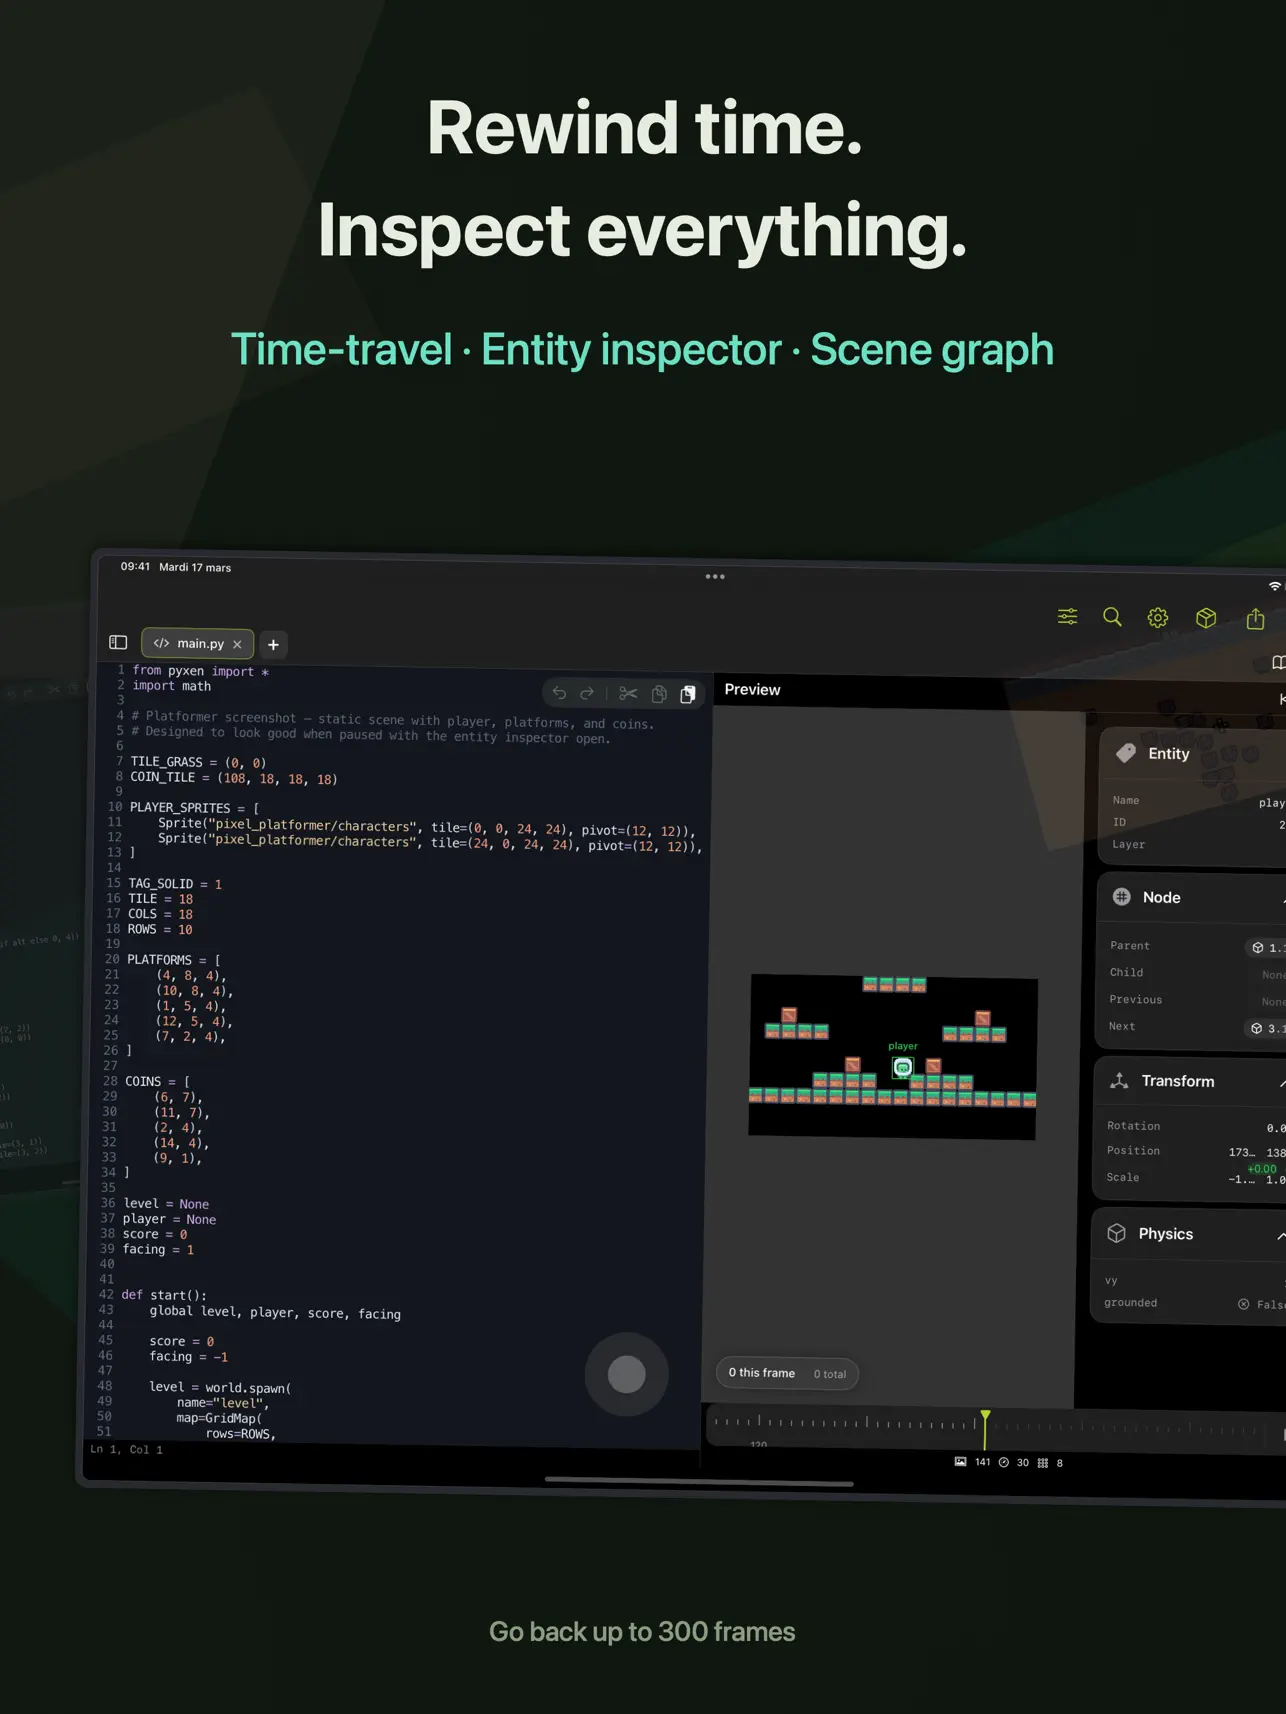Click the Preview panel title
Image resolution: width=1286 pixels, height=1714 pixels.
point(752,689)
